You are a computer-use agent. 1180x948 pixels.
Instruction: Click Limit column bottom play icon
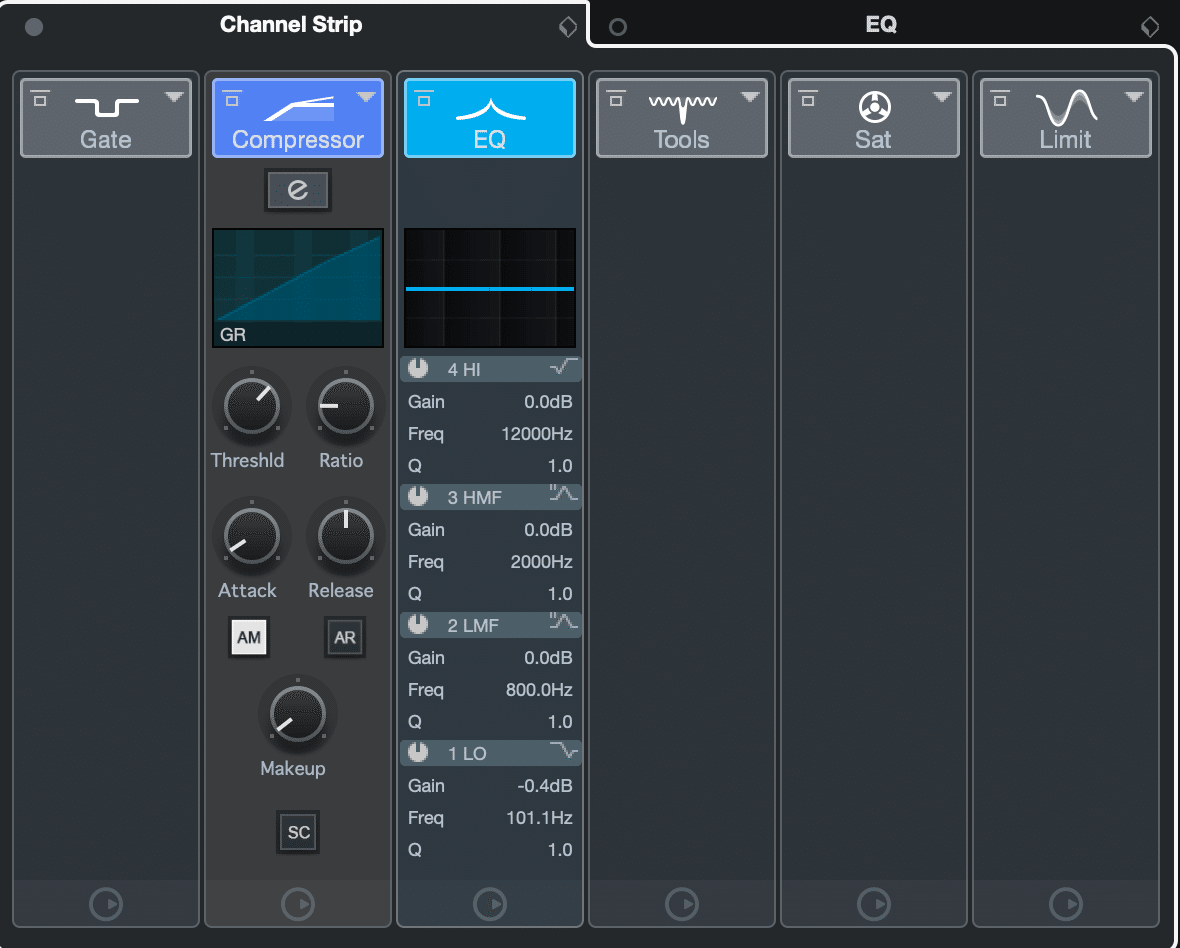[1066, 904]
